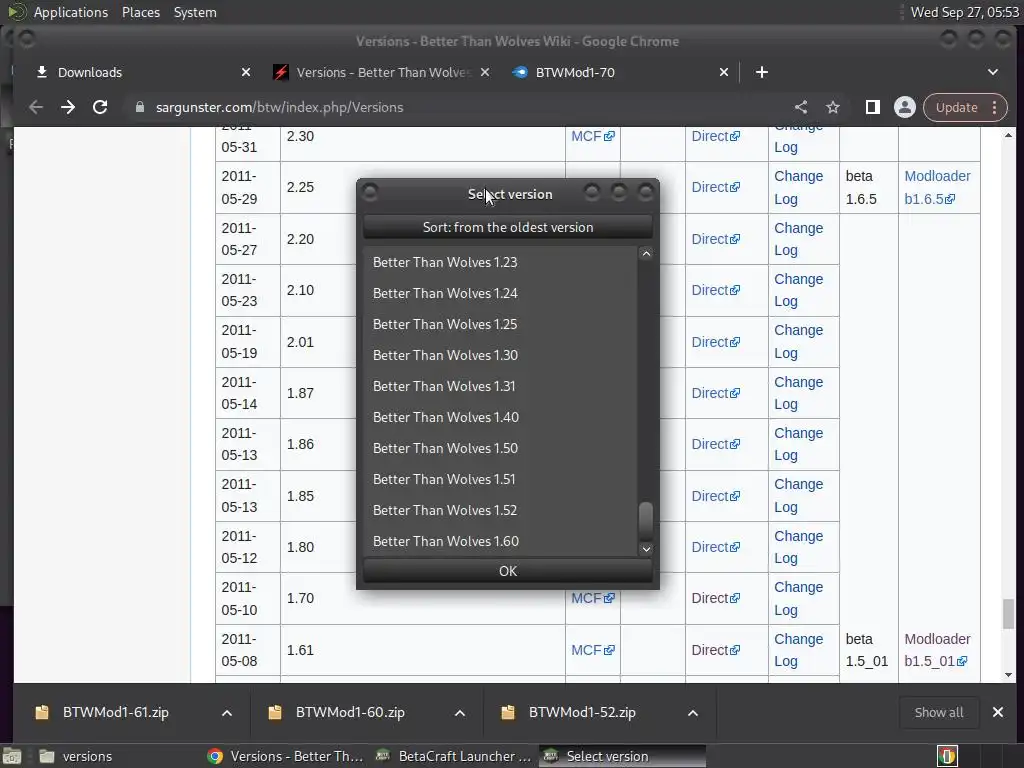Image resolution: width=1024 pixels, height=768 pixels.
Task: Click the version list scrollbar thumb
Action: [646, 520]
